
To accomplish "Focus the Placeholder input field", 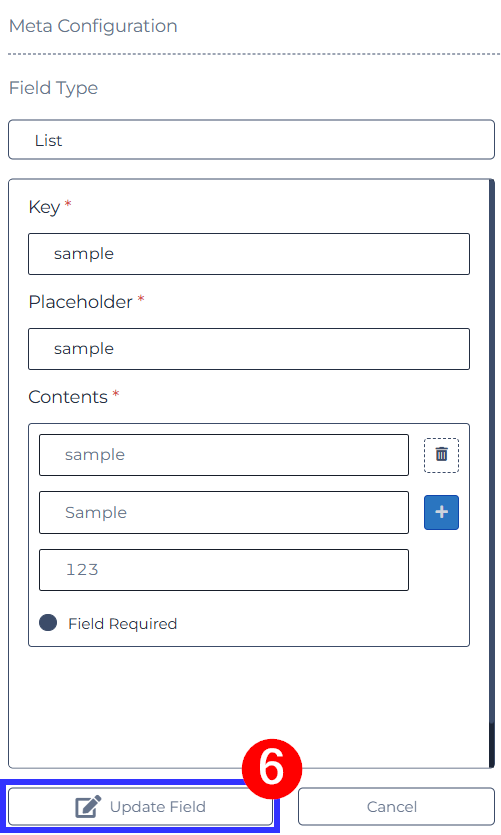I will (249, 349).
